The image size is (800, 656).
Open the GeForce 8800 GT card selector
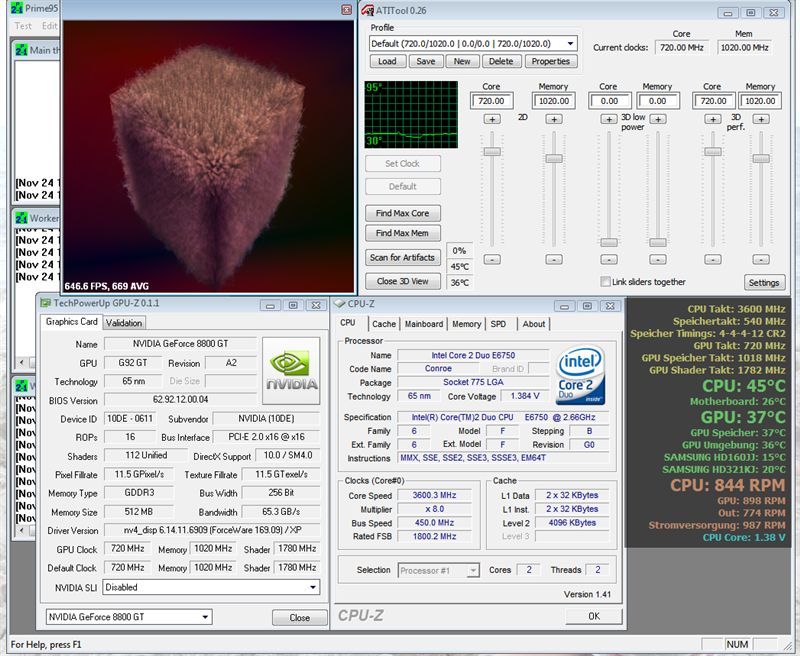[129, 617]
